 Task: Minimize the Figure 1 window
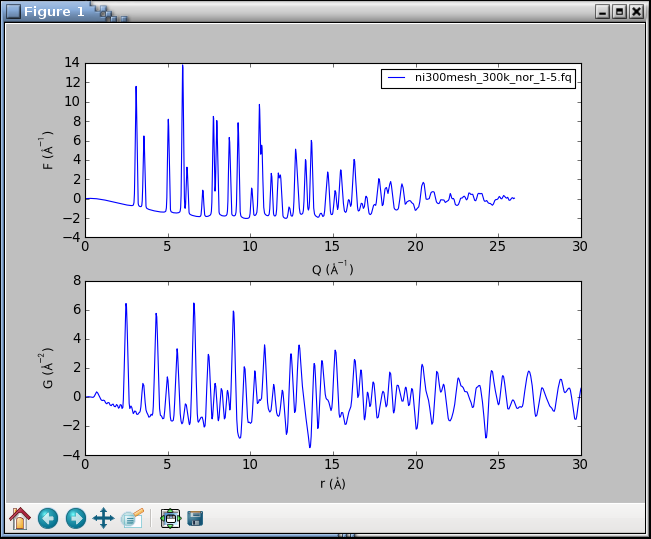(x=602, y=11)
